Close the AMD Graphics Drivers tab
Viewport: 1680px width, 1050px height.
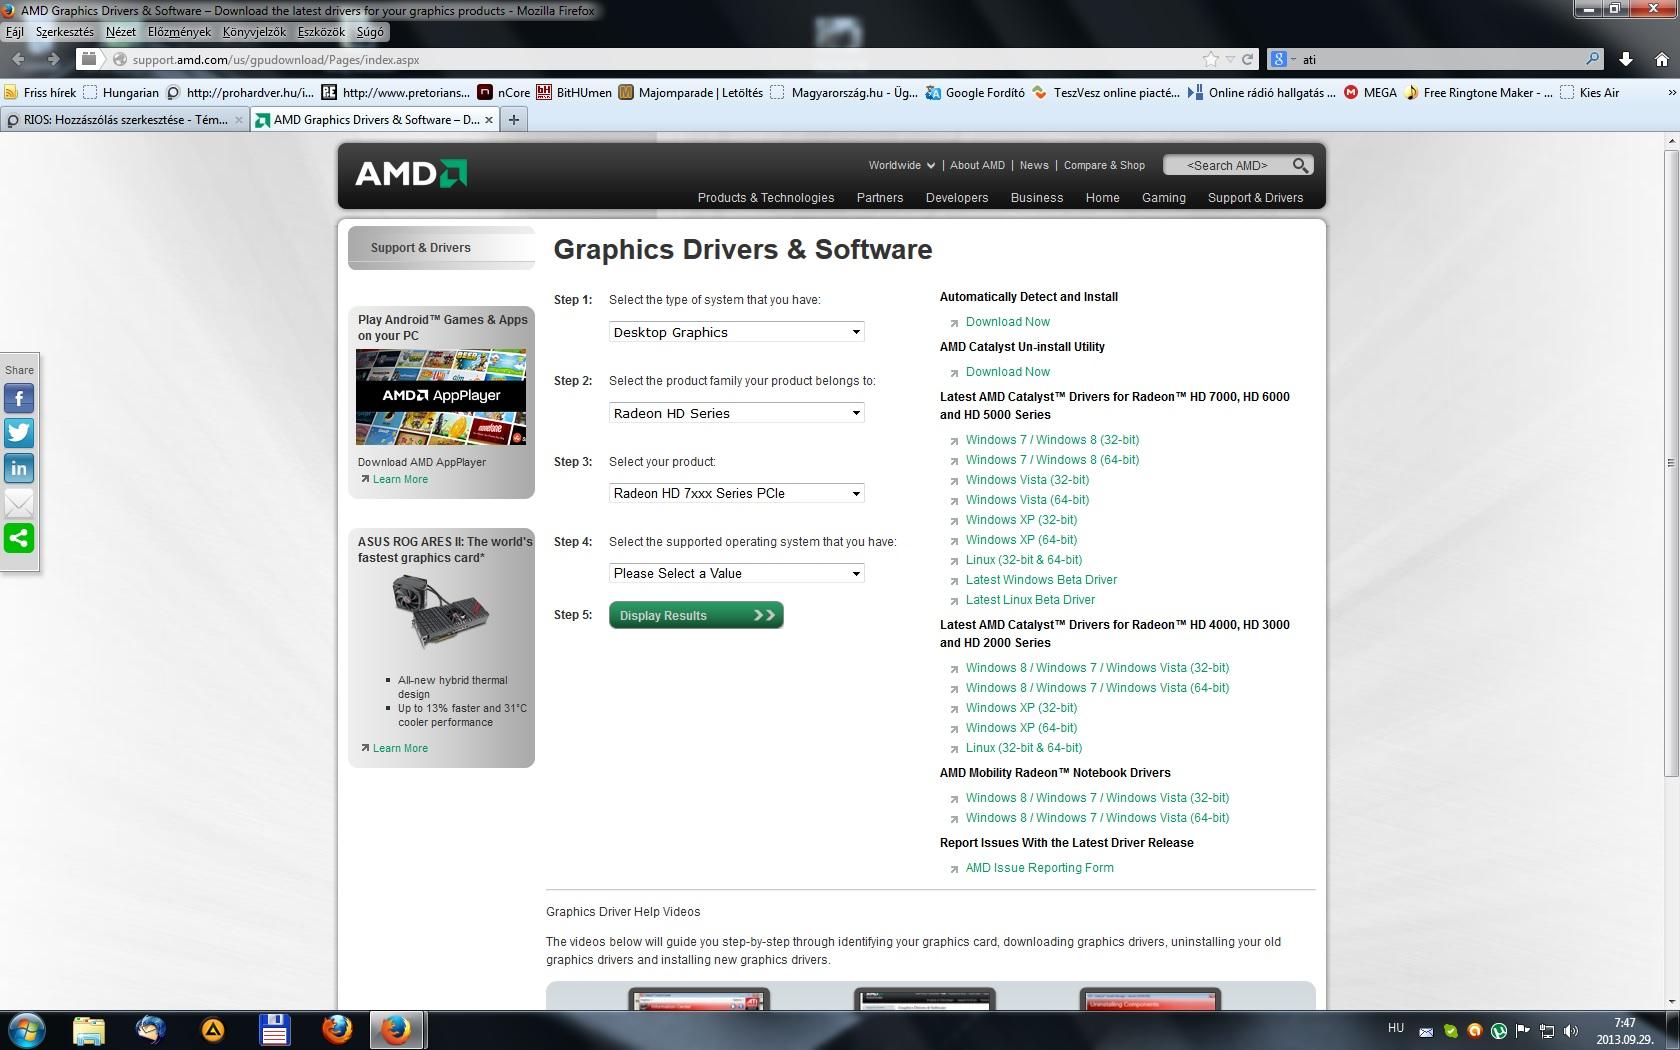pyautogui.click(x=489, y=120)
